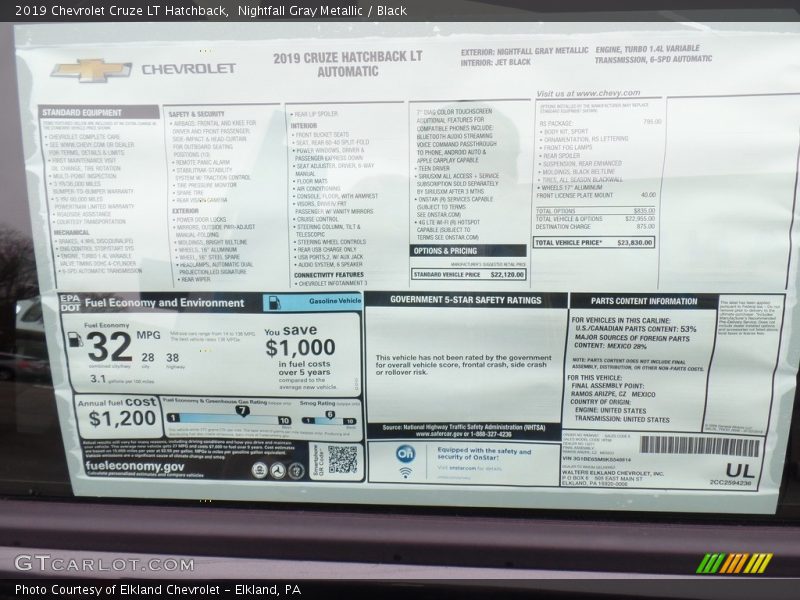Click the STANDARD VEHICLE PRICE $22,120.00 box
This screenshot has height=600, width=800.
point(469,274)
